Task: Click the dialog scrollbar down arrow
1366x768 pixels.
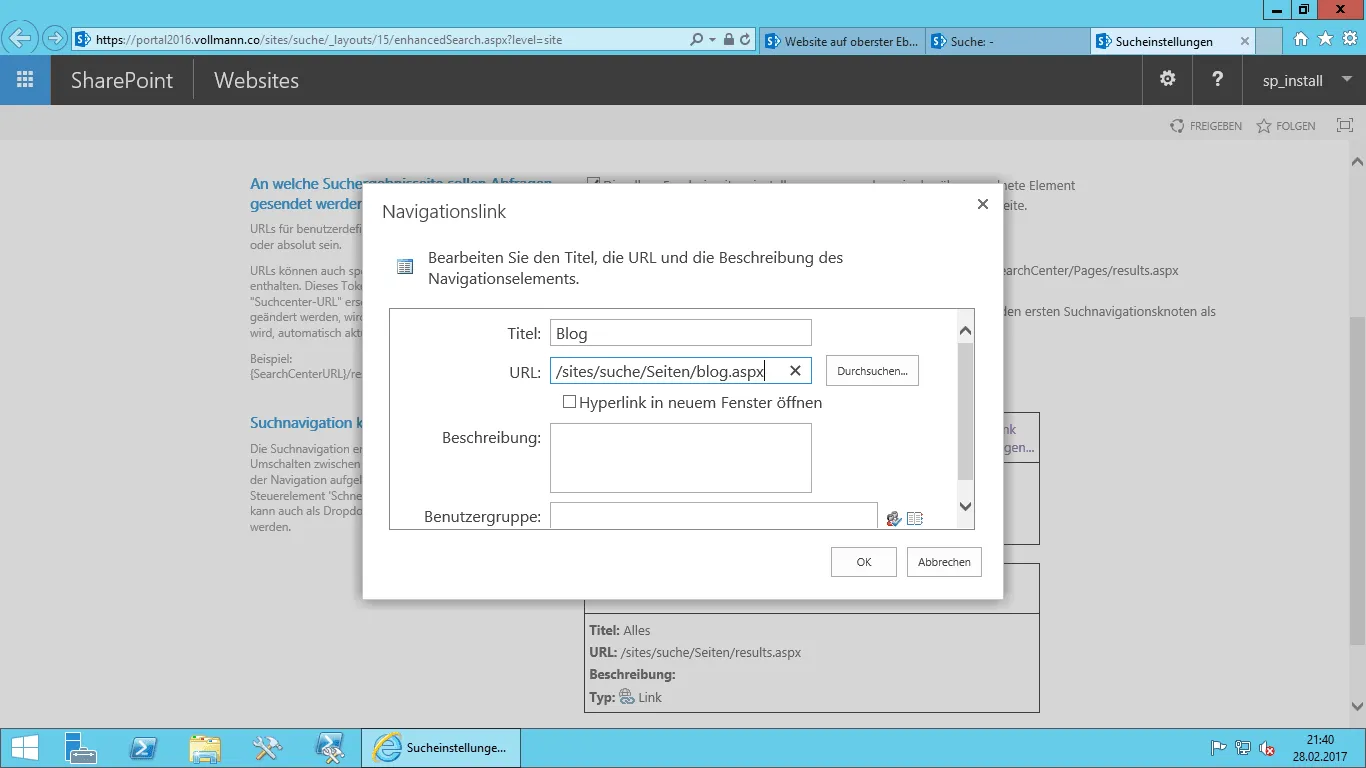Action: pos(965,506)
